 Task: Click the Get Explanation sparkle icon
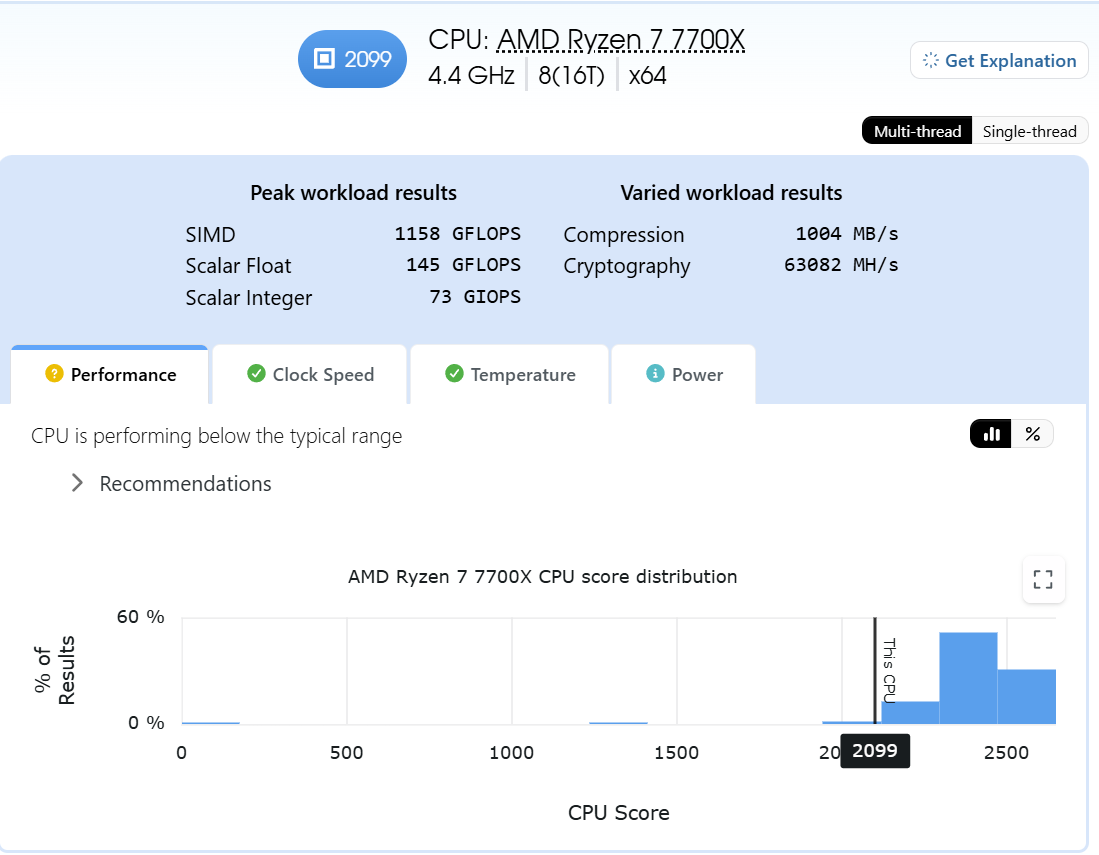pos(930,60)
